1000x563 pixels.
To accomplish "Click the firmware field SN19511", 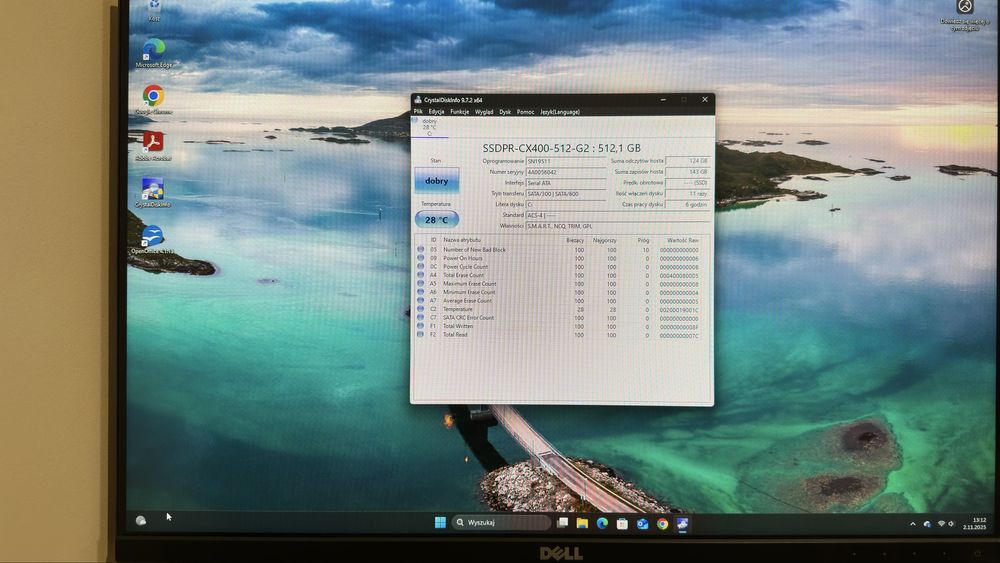I will [x=565, y=161].
